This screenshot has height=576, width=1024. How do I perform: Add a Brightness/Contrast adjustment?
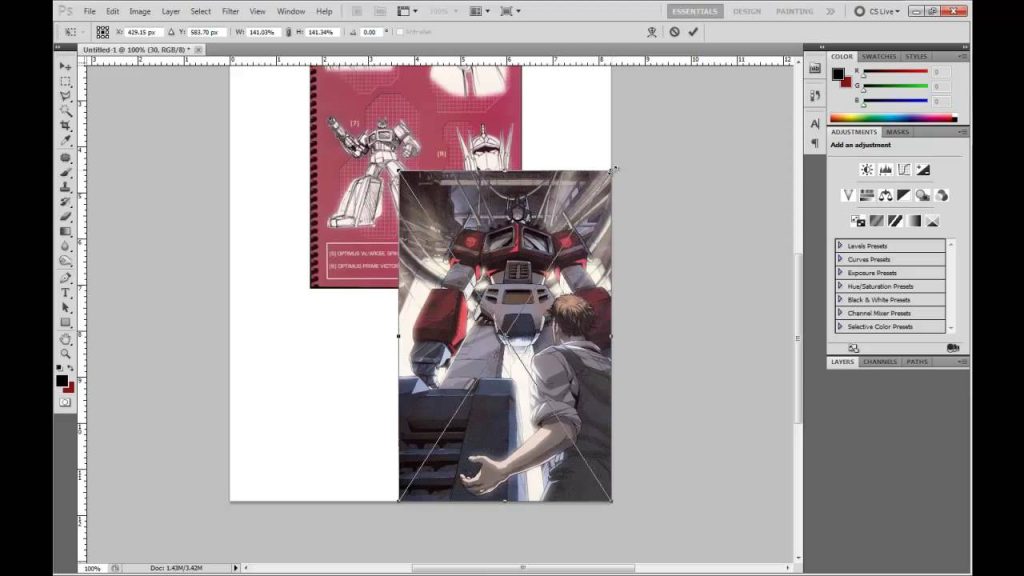(867, 170)
